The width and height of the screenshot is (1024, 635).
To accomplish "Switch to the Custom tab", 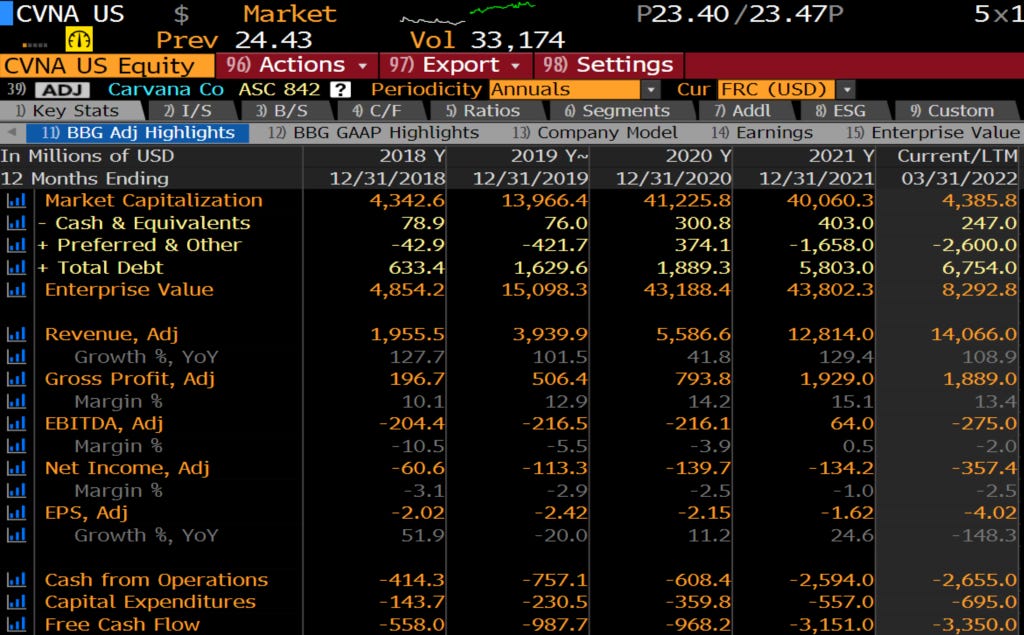I will pyautogui.click(x=955, y=111).
